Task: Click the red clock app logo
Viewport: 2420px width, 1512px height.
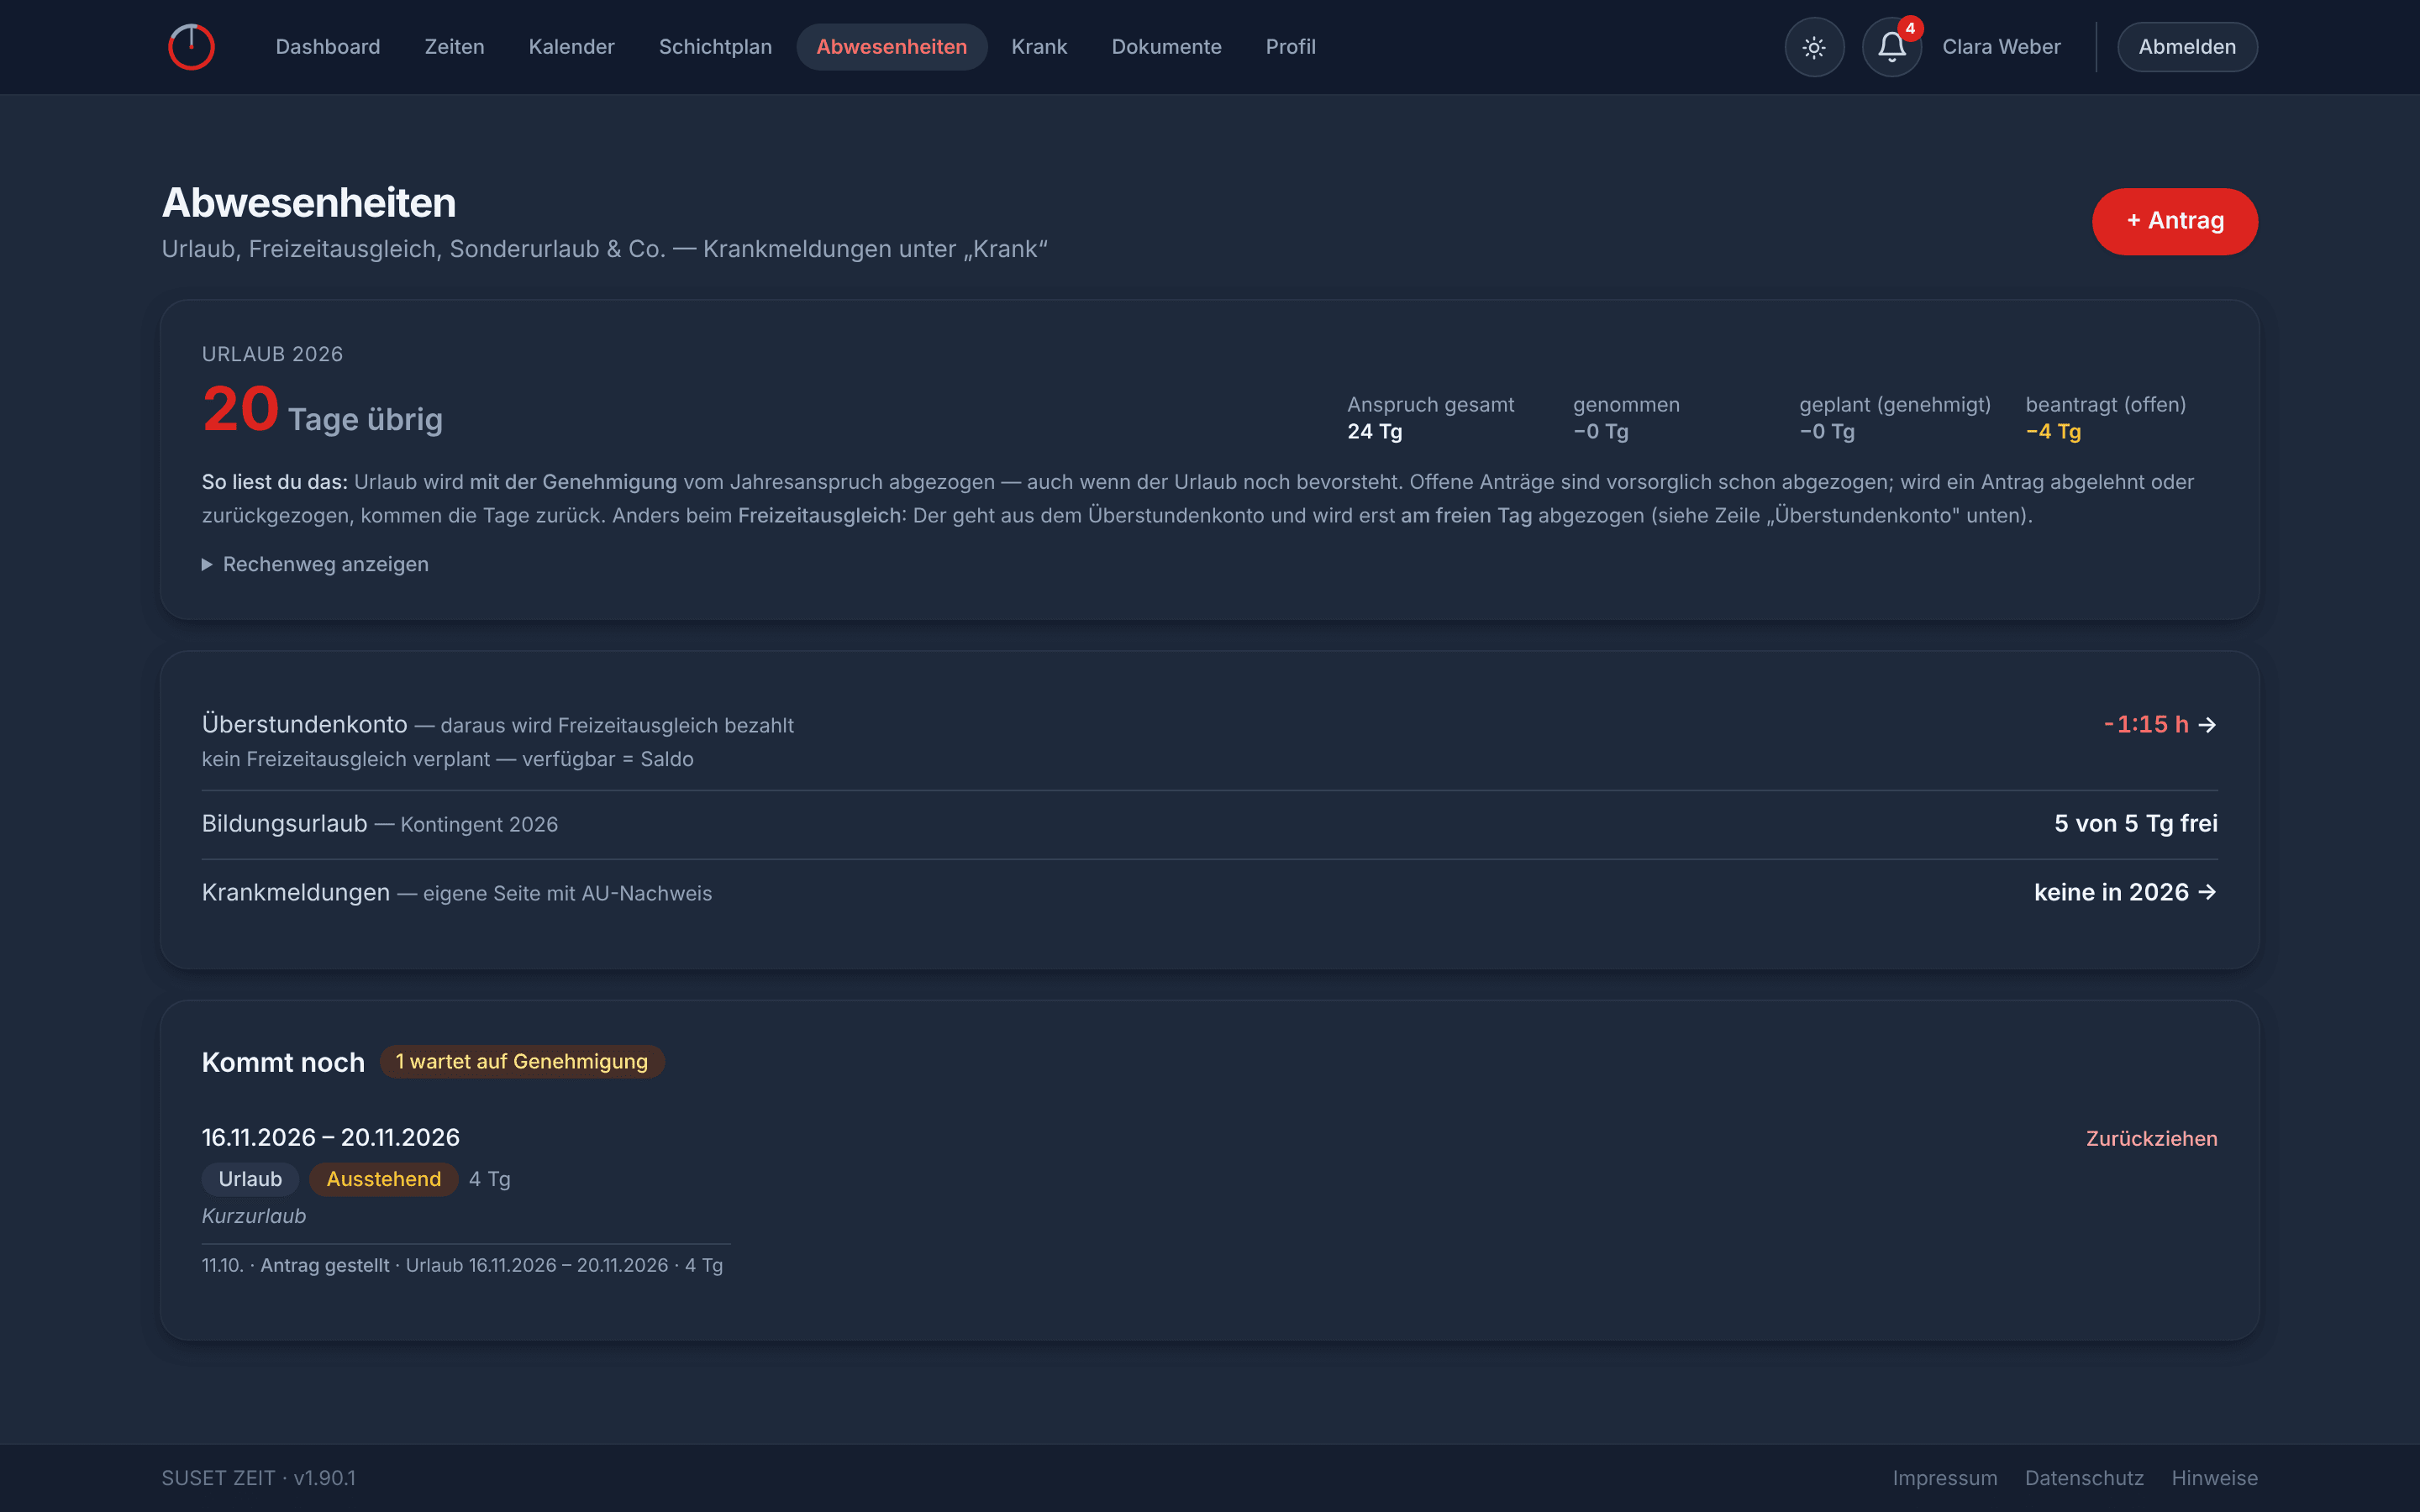Action: click(x=191, y=47)
